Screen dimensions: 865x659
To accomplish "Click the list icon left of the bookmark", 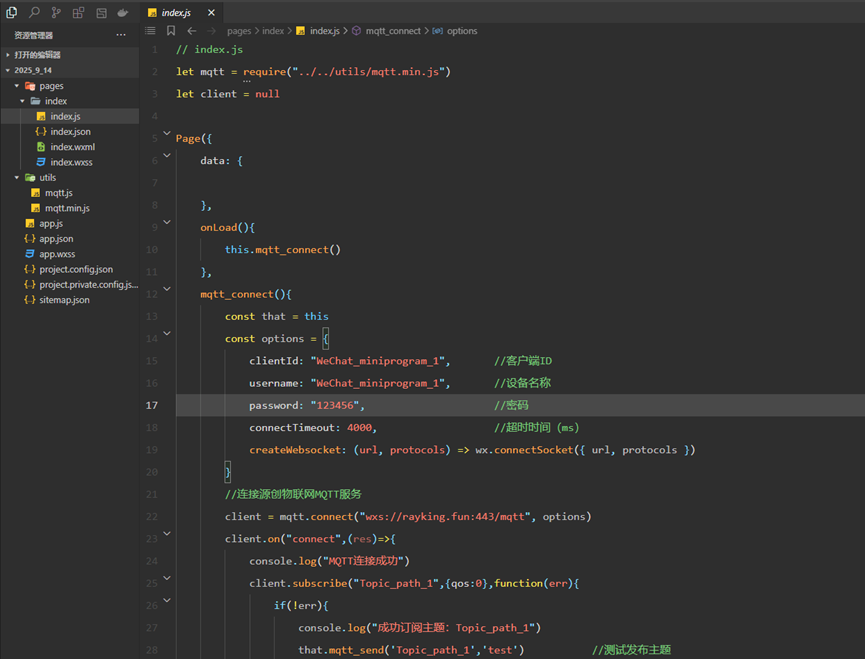I will click(x=151, y=31).
